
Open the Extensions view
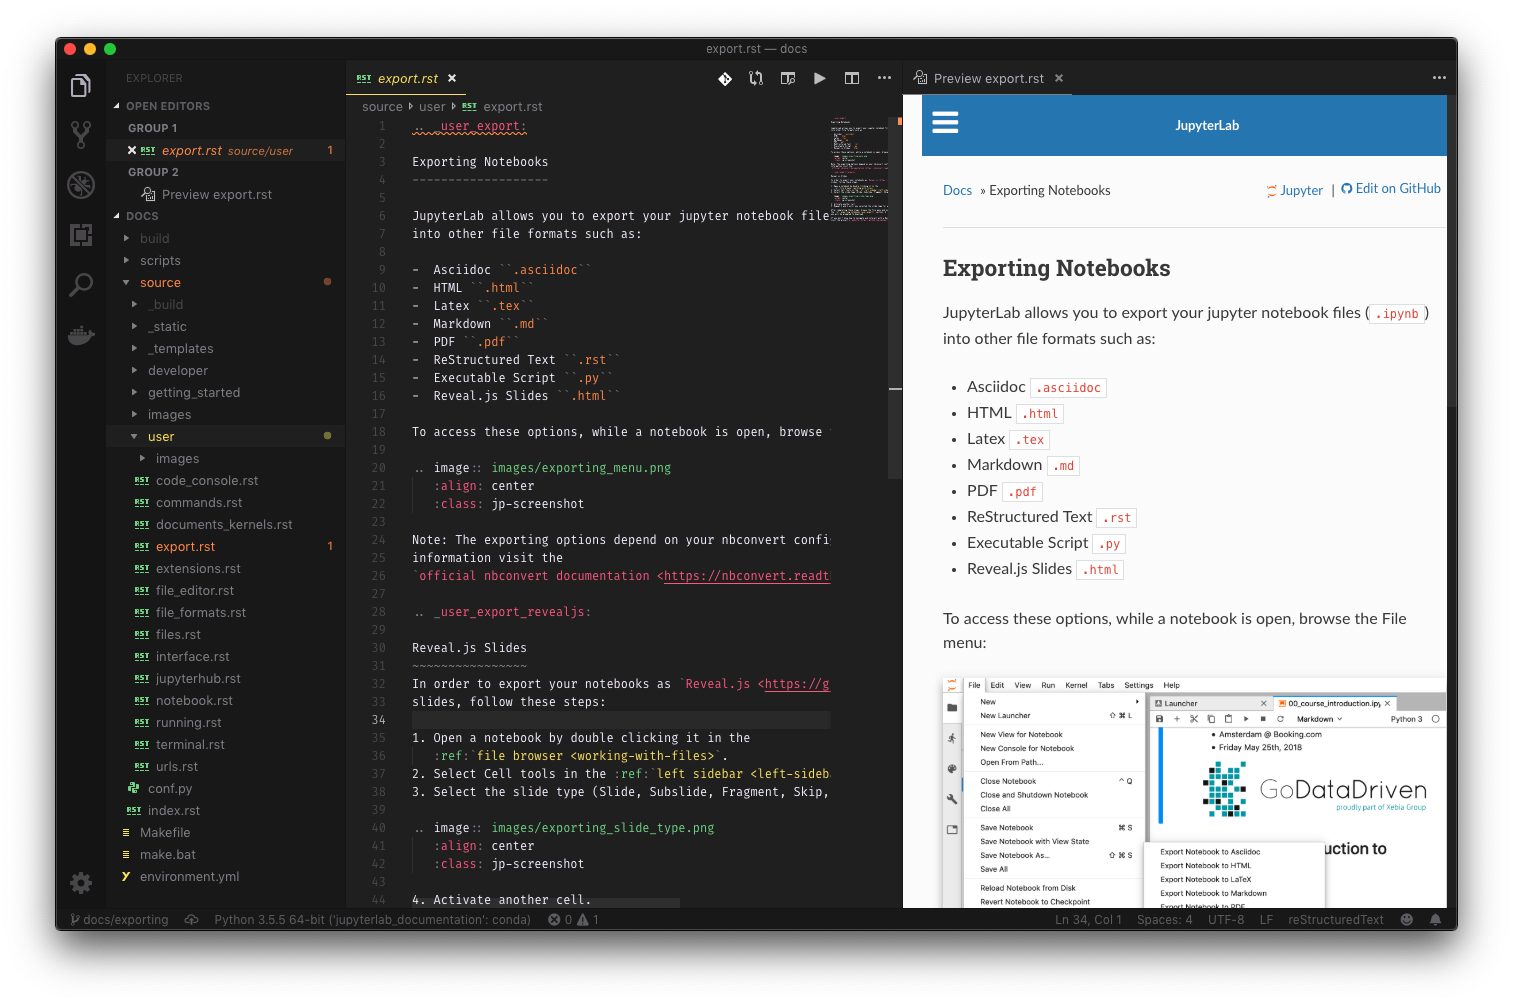pyautogui.click(x=81, y=235)
